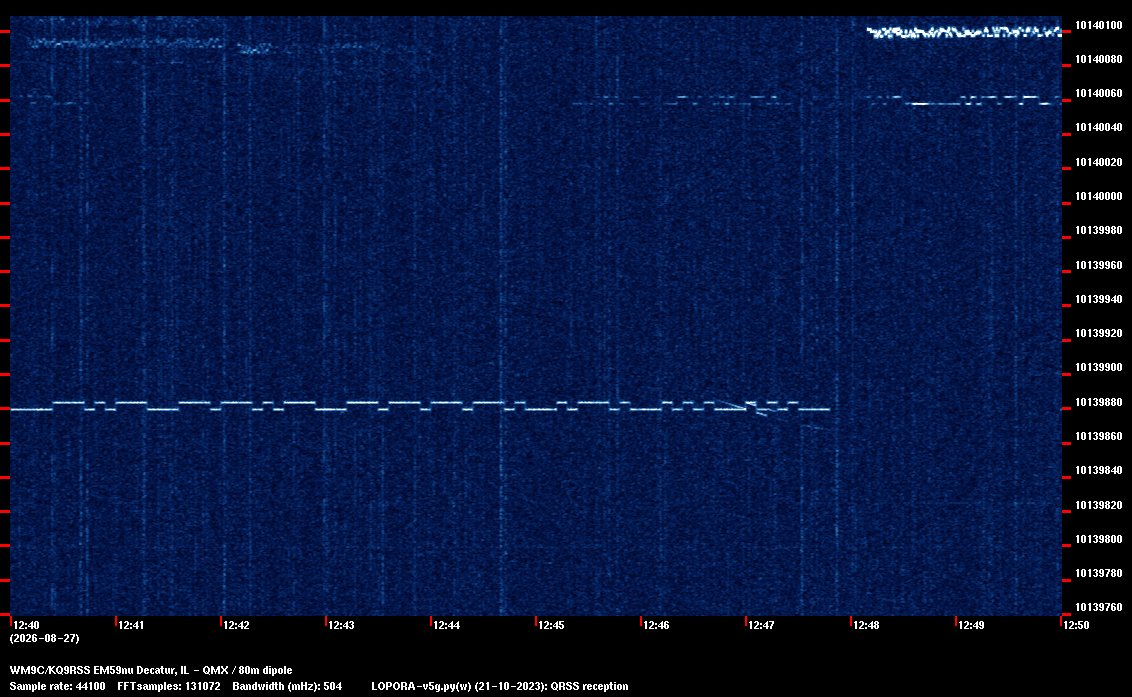Select the 10139940 frequency label

point(1099,299)
